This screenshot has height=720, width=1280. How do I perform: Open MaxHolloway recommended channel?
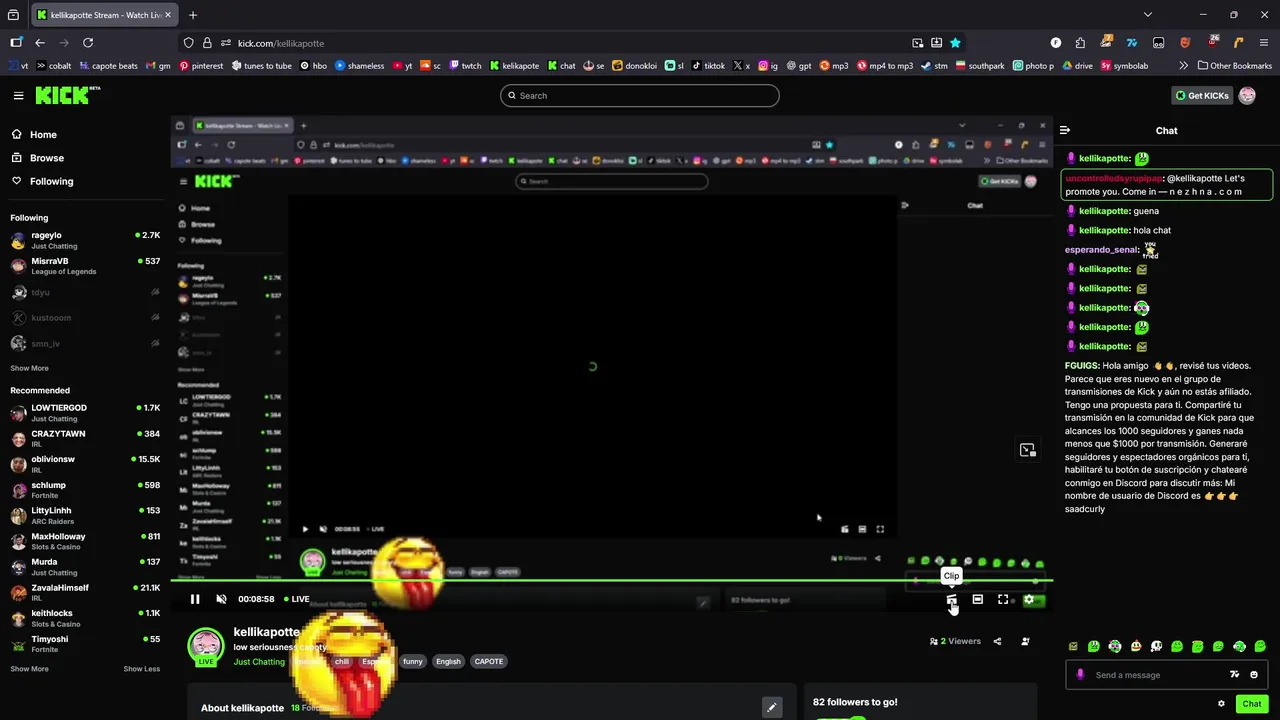pyautogui.click(x=85, y=541)
